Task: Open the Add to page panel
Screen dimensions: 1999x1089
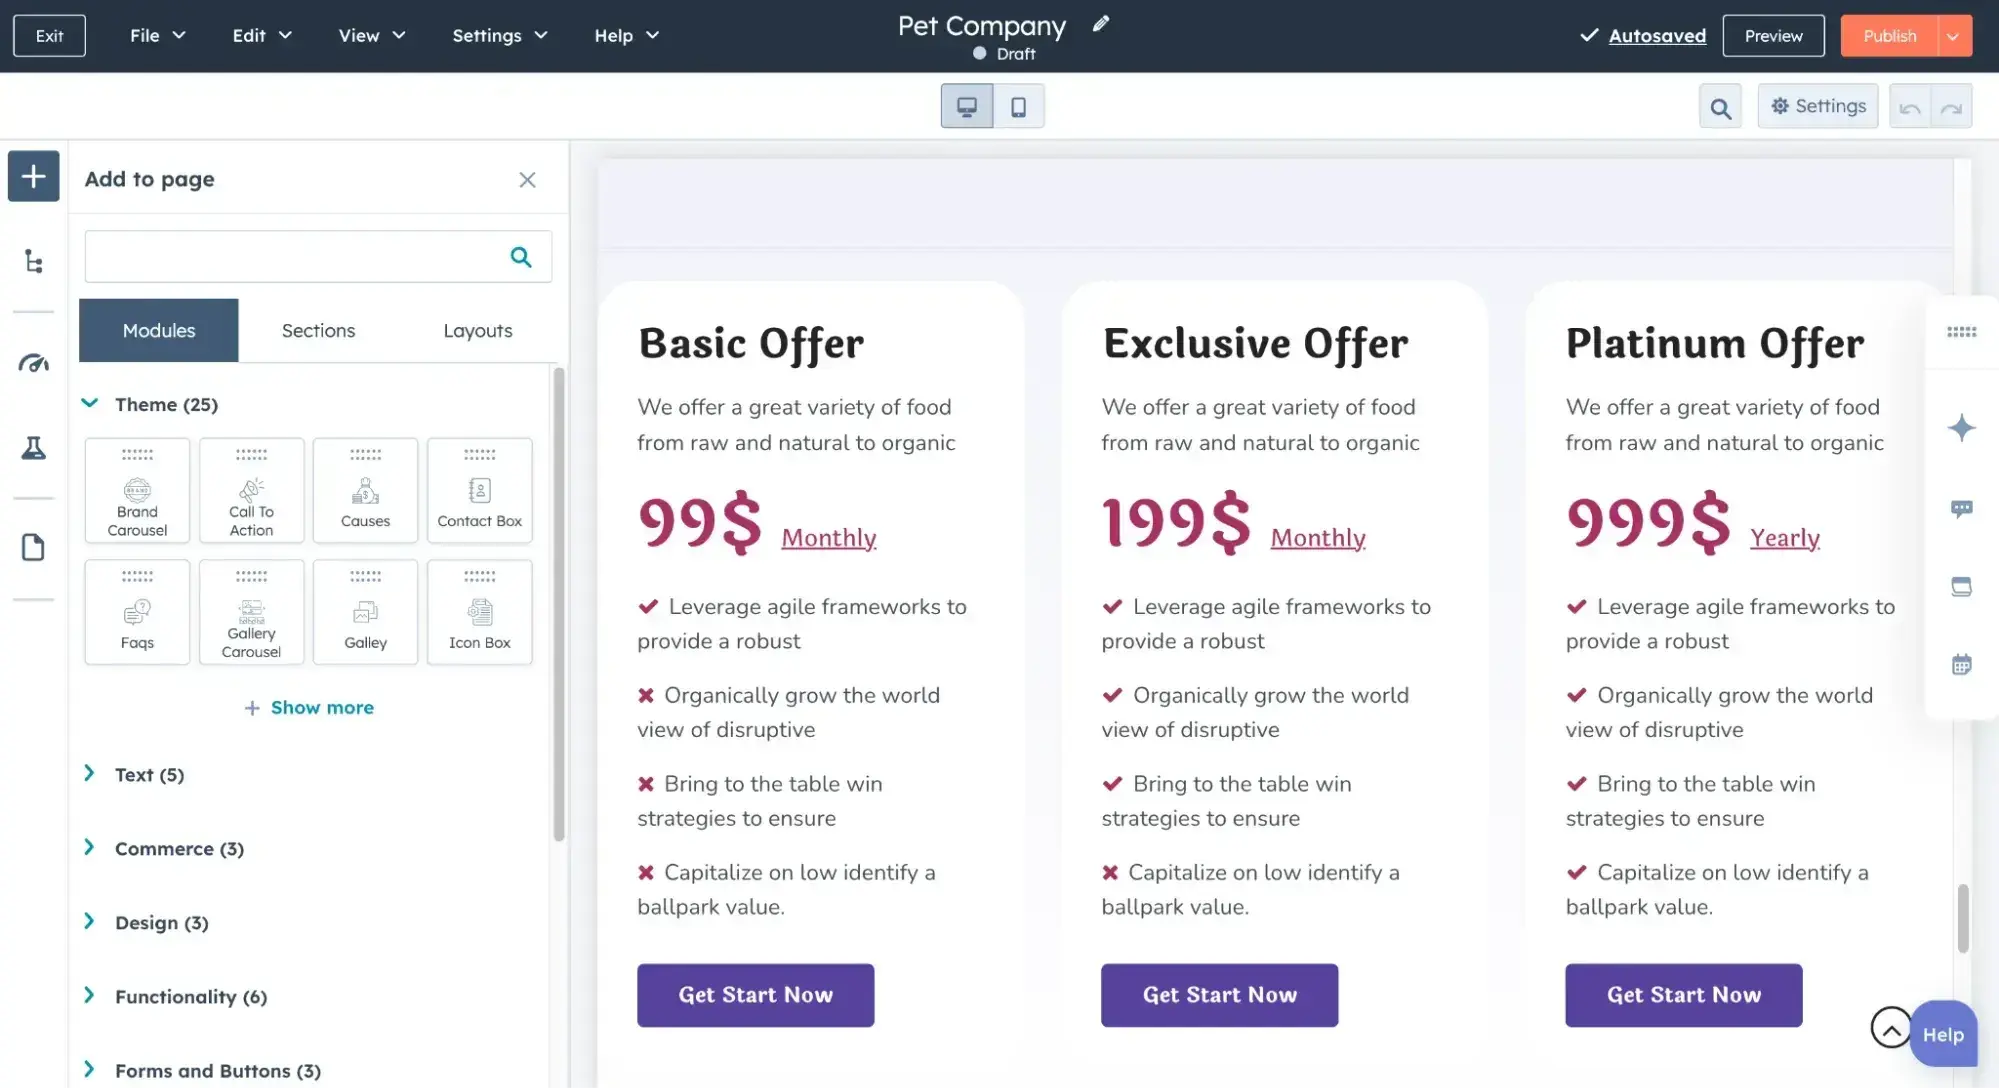Action: coord(33,176)
